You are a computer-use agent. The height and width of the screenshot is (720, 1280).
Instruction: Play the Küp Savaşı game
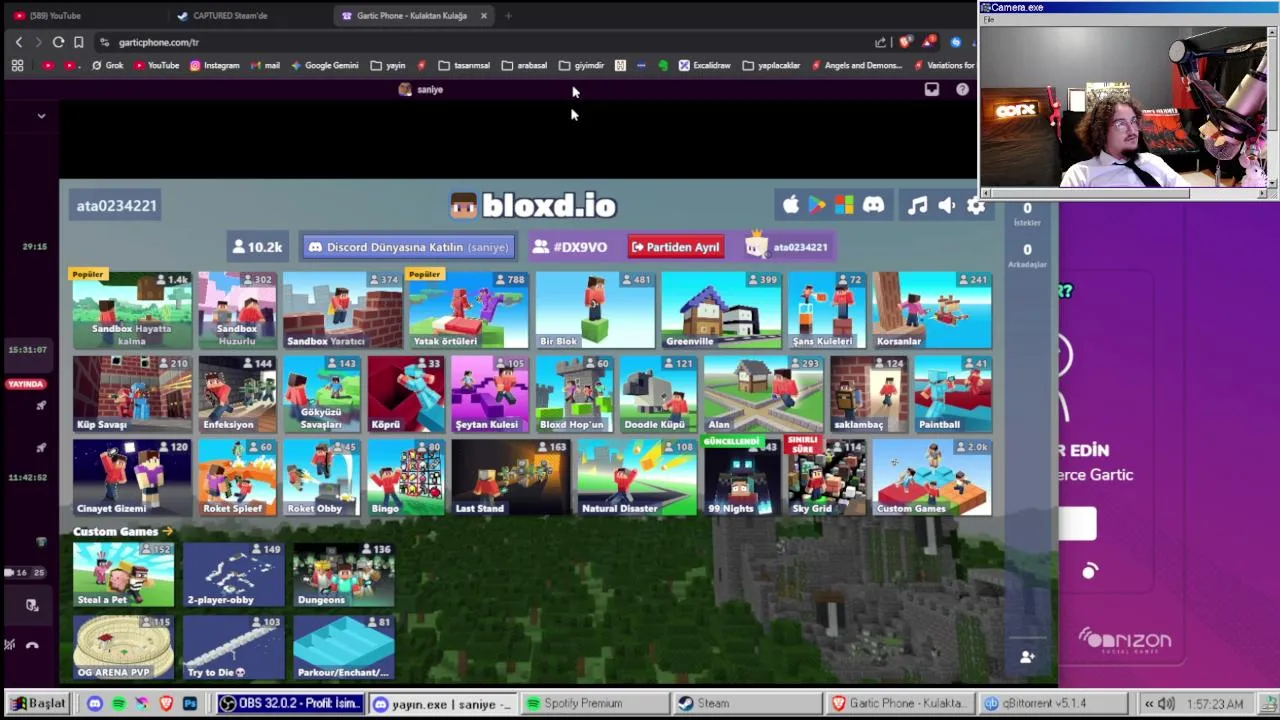pos(132,393)
